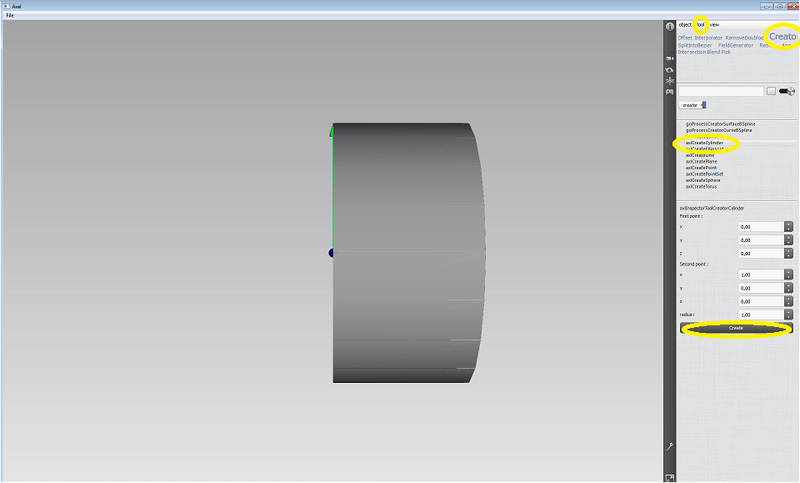Open the File menu
Viewport: 800px width, 483px height.
(x=10, y=15)
